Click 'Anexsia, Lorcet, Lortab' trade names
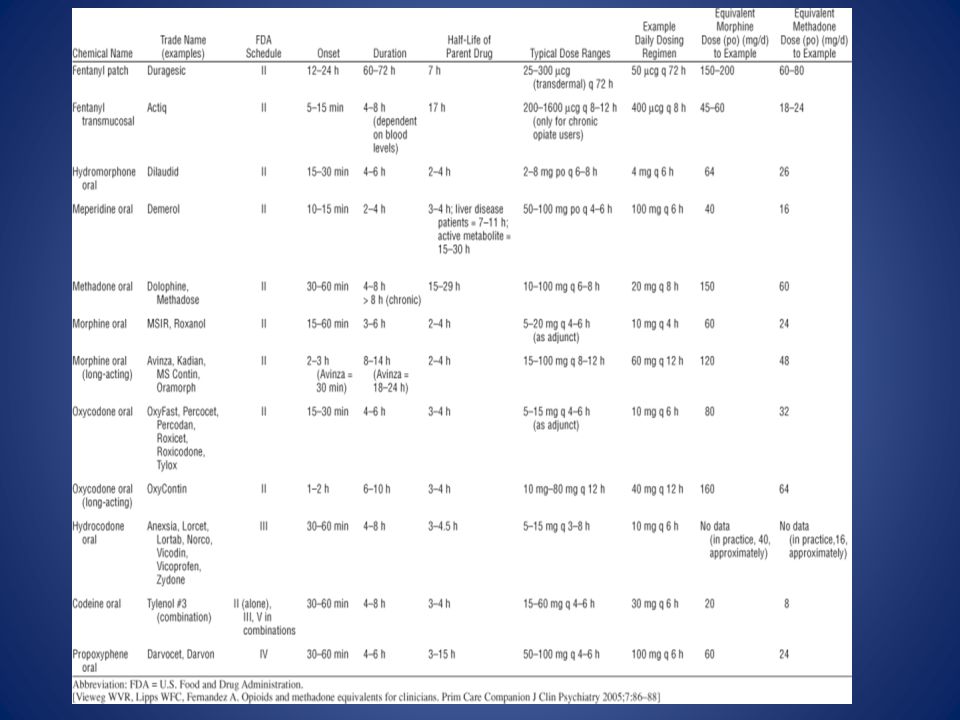Screen dimensions: 960x720 click(179, 553)
